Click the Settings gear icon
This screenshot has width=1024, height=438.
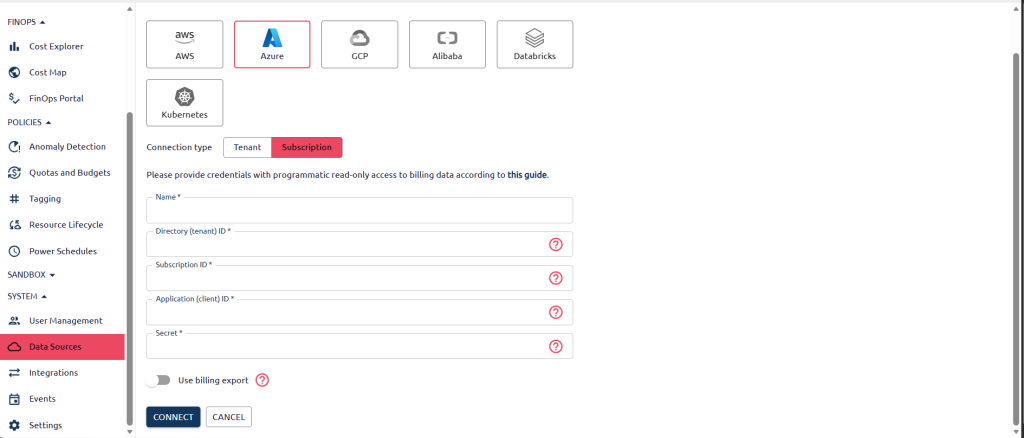[x=14, y=425]
